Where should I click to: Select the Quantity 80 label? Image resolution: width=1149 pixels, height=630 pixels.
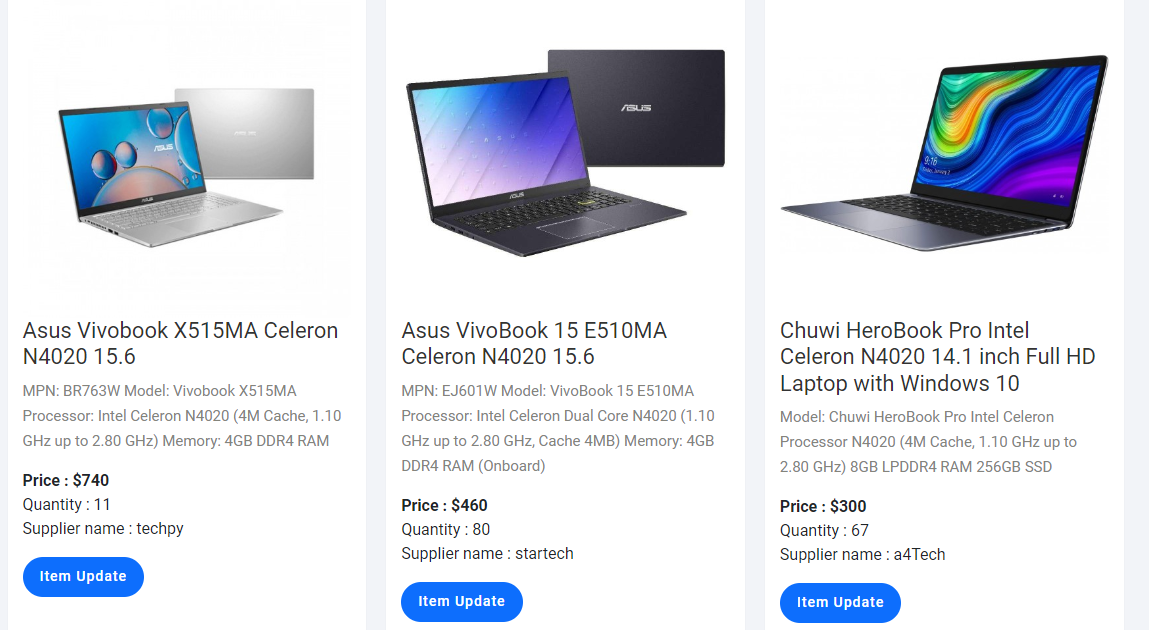(446, 530)
